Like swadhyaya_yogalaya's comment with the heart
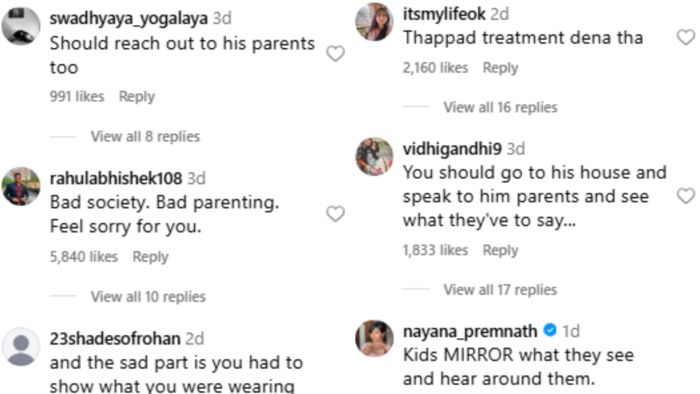 335,54
